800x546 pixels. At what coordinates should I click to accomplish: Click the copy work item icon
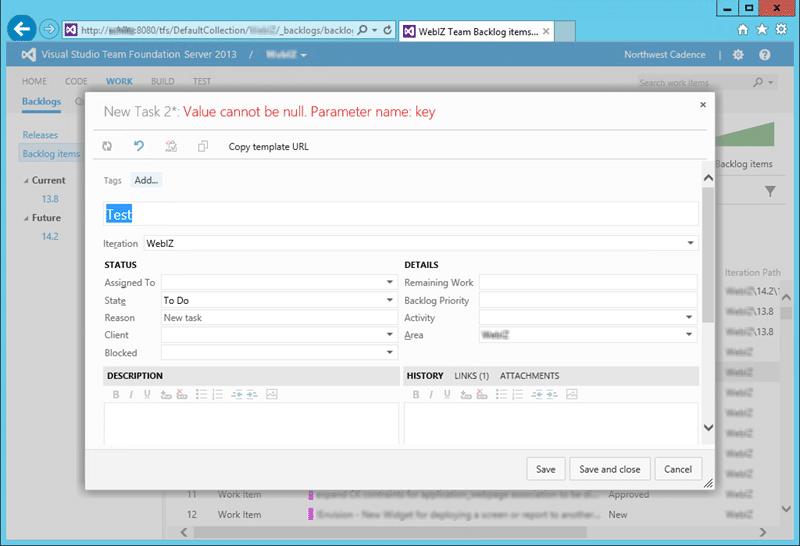pyautogui.click(x=203, y=146)
